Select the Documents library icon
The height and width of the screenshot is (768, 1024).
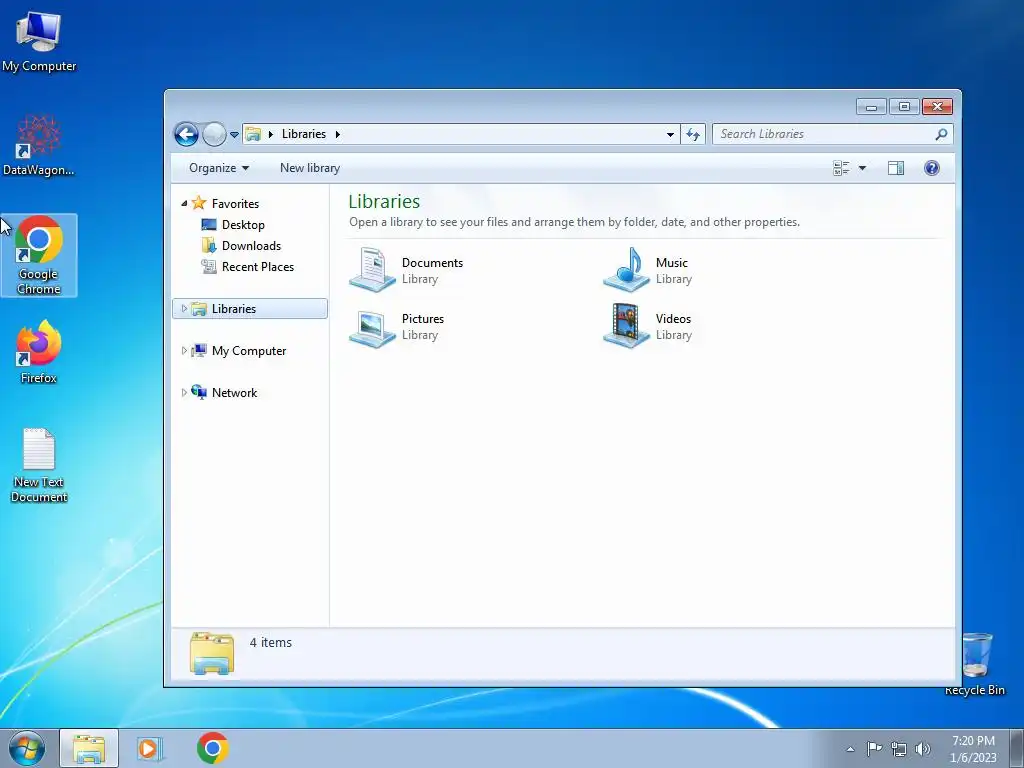(372, 270)
